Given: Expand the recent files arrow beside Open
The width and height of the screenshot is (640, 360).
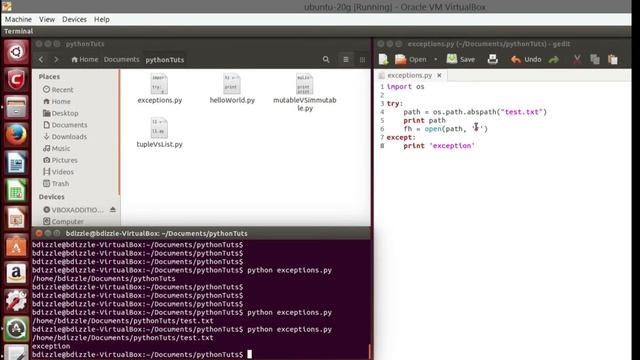Looking at the screenshot, I should pos(436,60).
